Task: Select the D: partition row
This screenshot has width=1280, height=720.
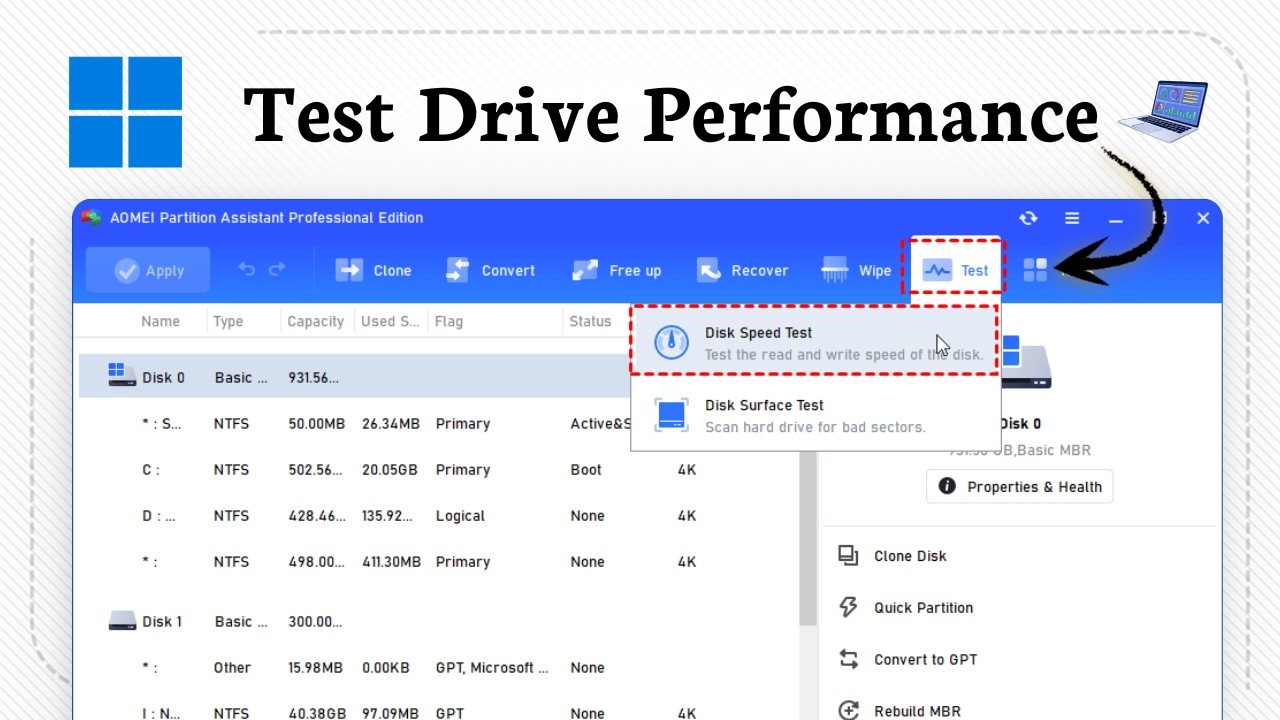Action: (x=440, y=516)
